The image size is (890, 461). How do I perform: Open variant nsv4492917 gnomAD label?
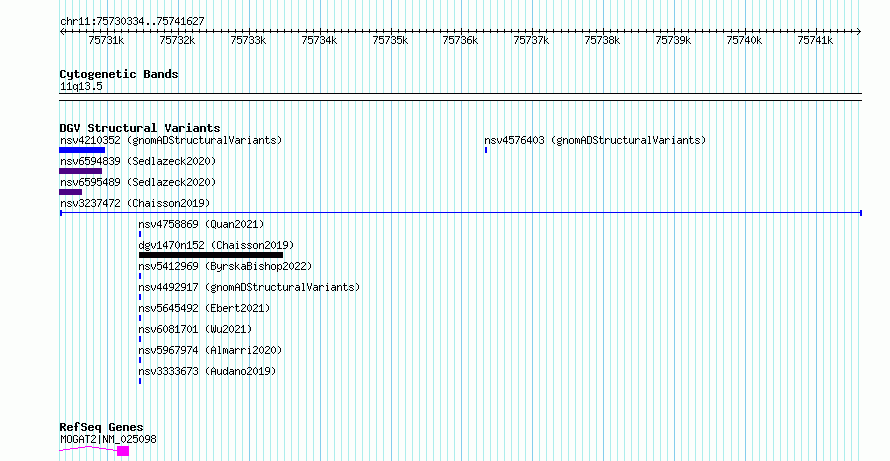(x=249, y=287)
